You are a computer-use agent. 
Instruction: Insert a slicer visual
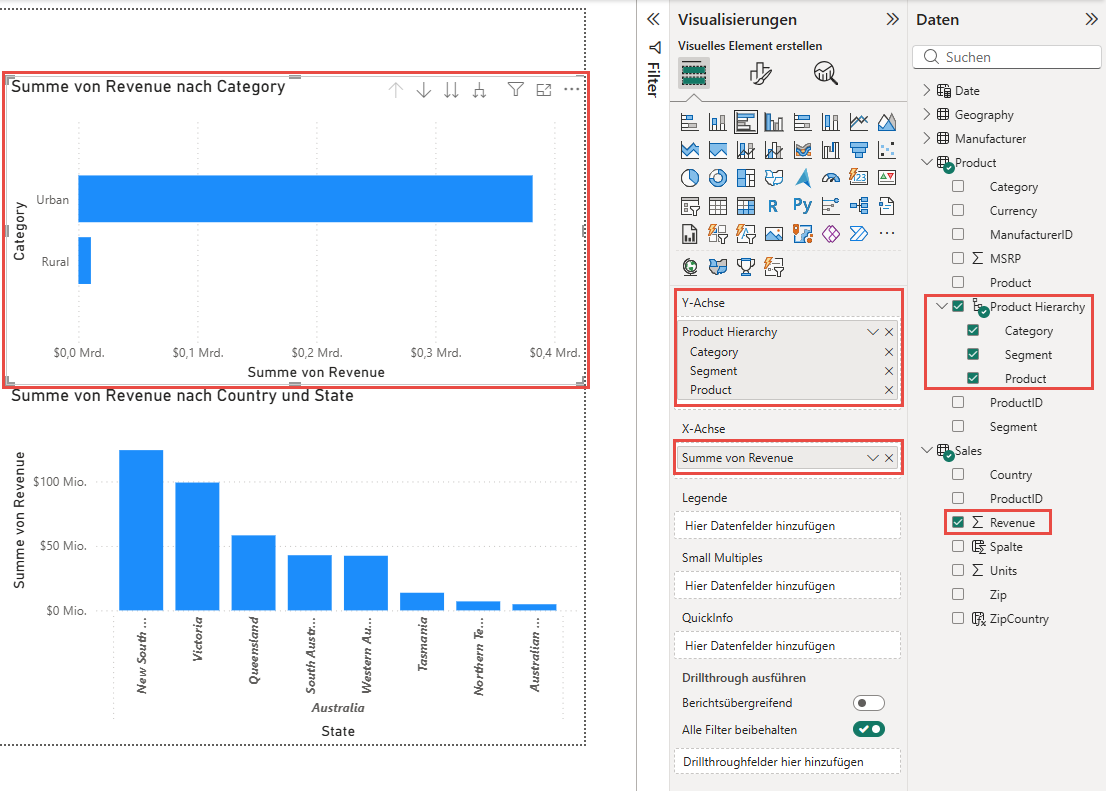pyautogui.click(x=689, y=206)
